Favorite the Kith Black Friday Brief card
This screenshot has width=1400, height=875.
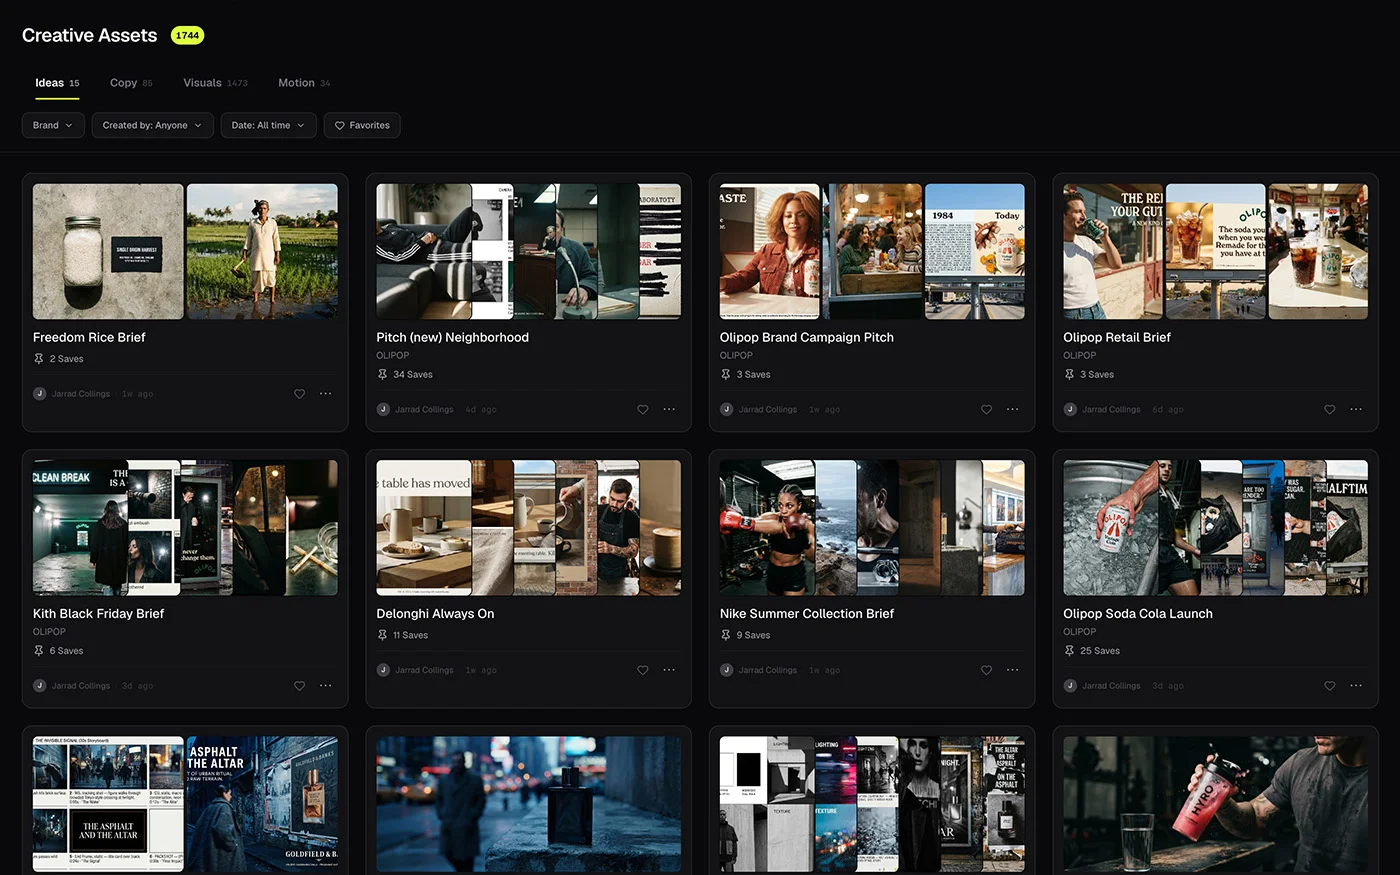pos(299,686)
